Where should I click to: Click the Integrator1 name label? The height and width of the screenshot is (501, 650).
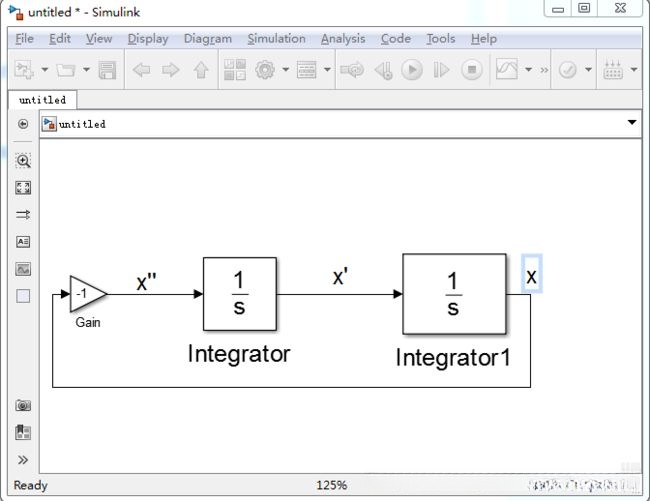[454, 357]
